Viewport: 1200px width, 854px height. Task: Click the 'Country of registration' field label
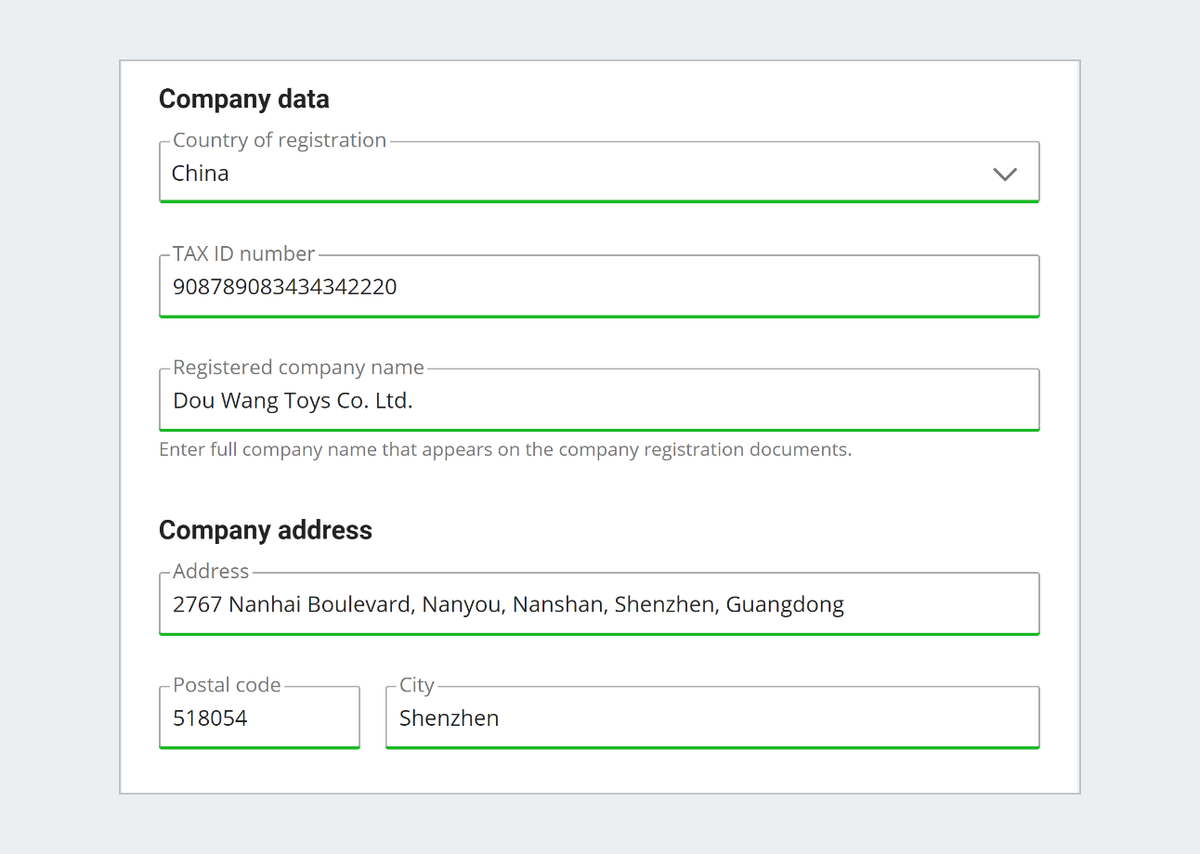279,140
